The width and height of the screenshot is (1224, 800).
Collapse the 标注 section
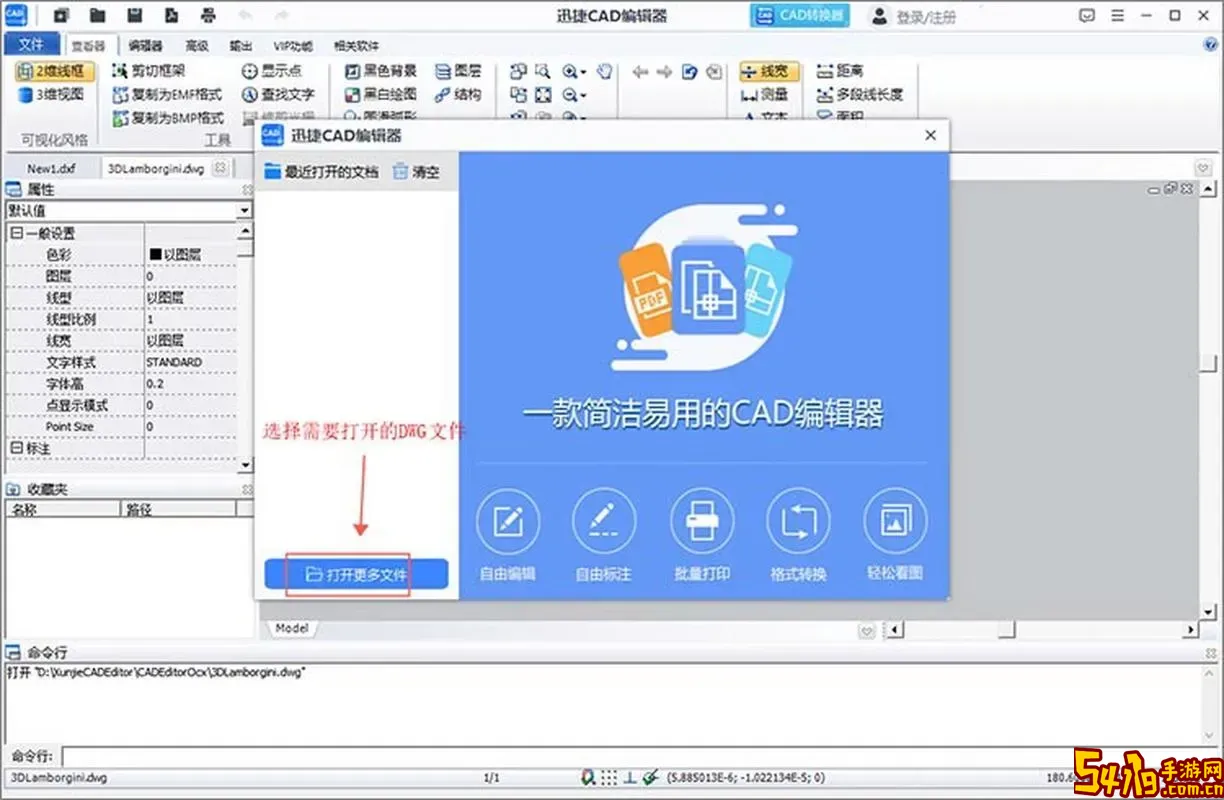coord(16,449)
